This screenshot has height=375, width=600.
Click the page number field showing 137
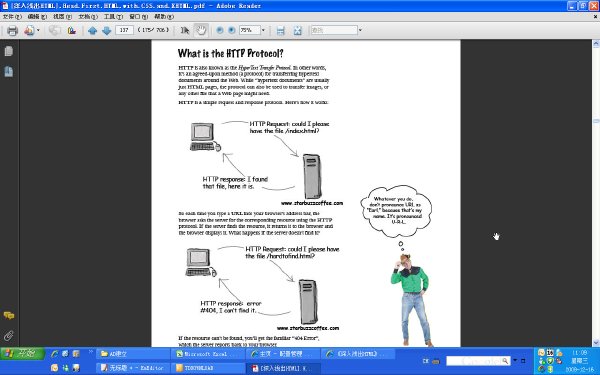(124, 30)
